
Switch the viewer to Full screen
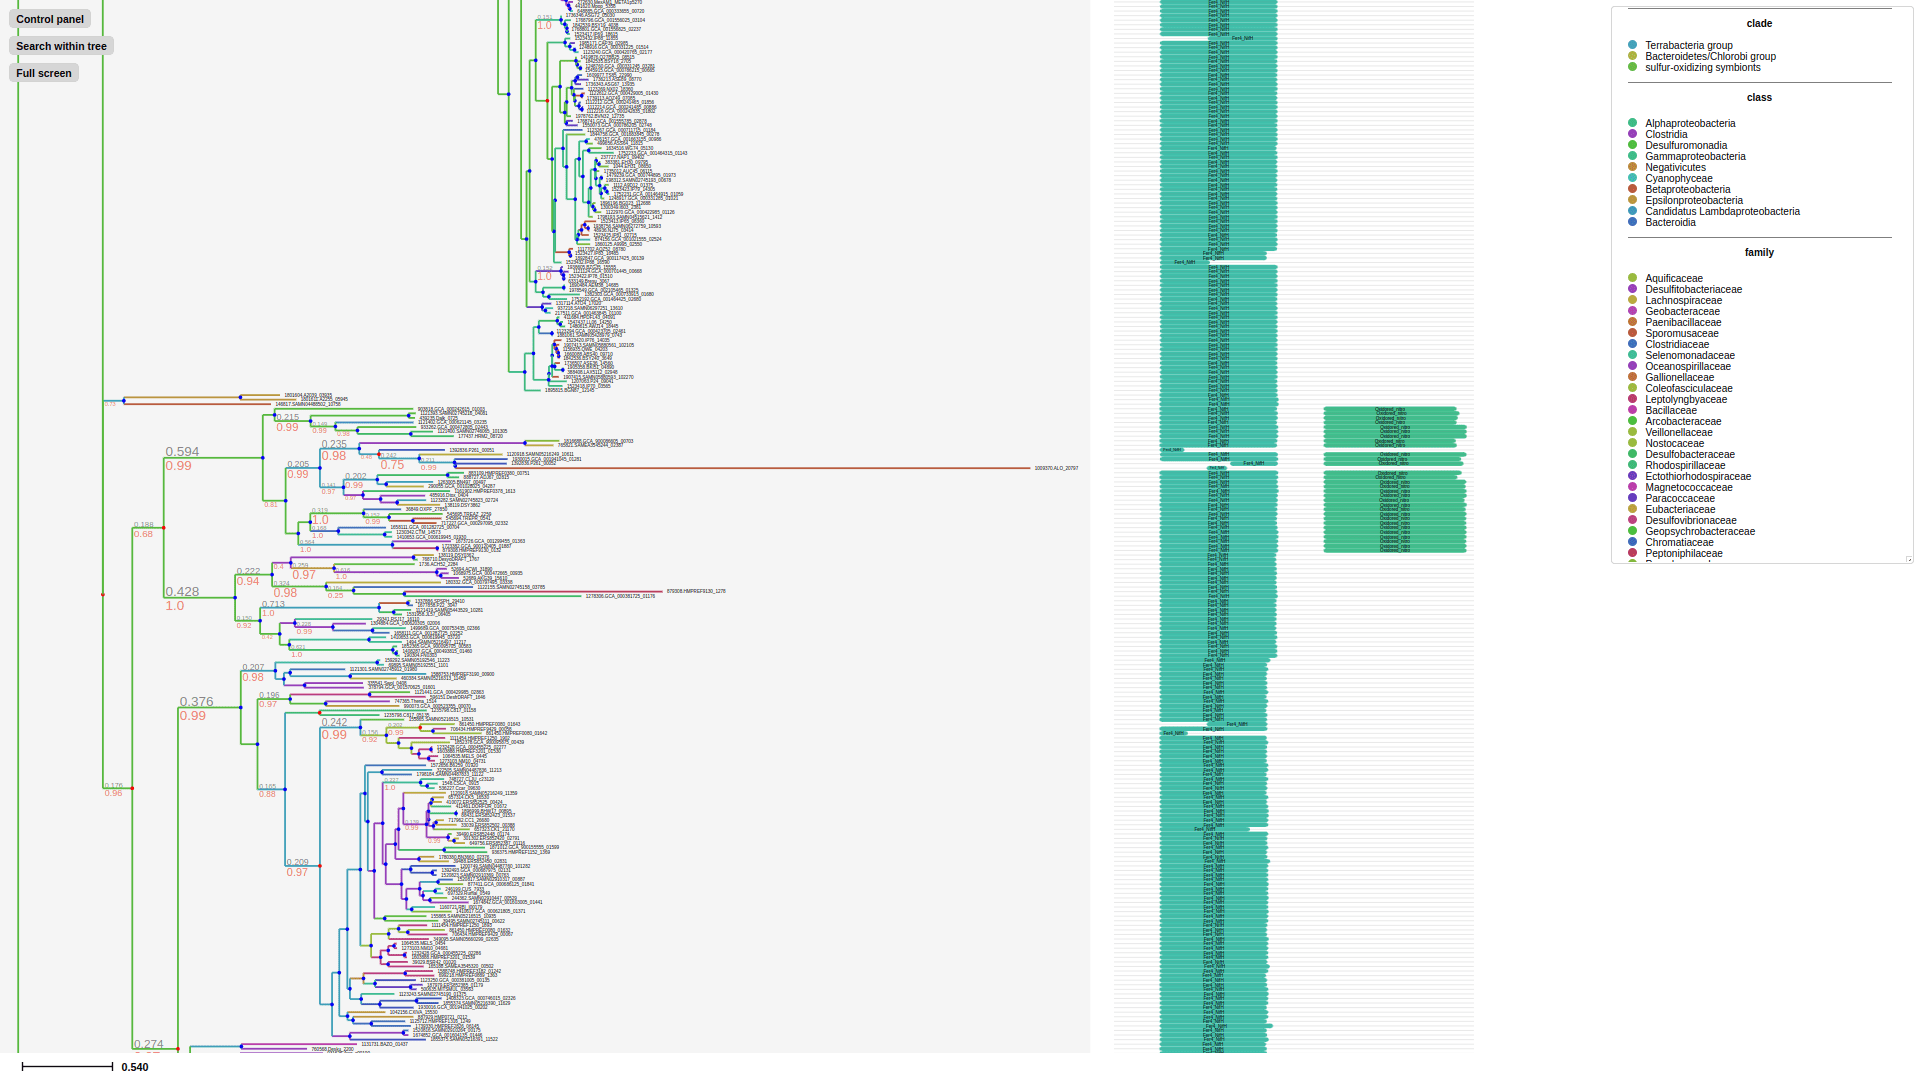pyautogui.click(x=44, y=73)
